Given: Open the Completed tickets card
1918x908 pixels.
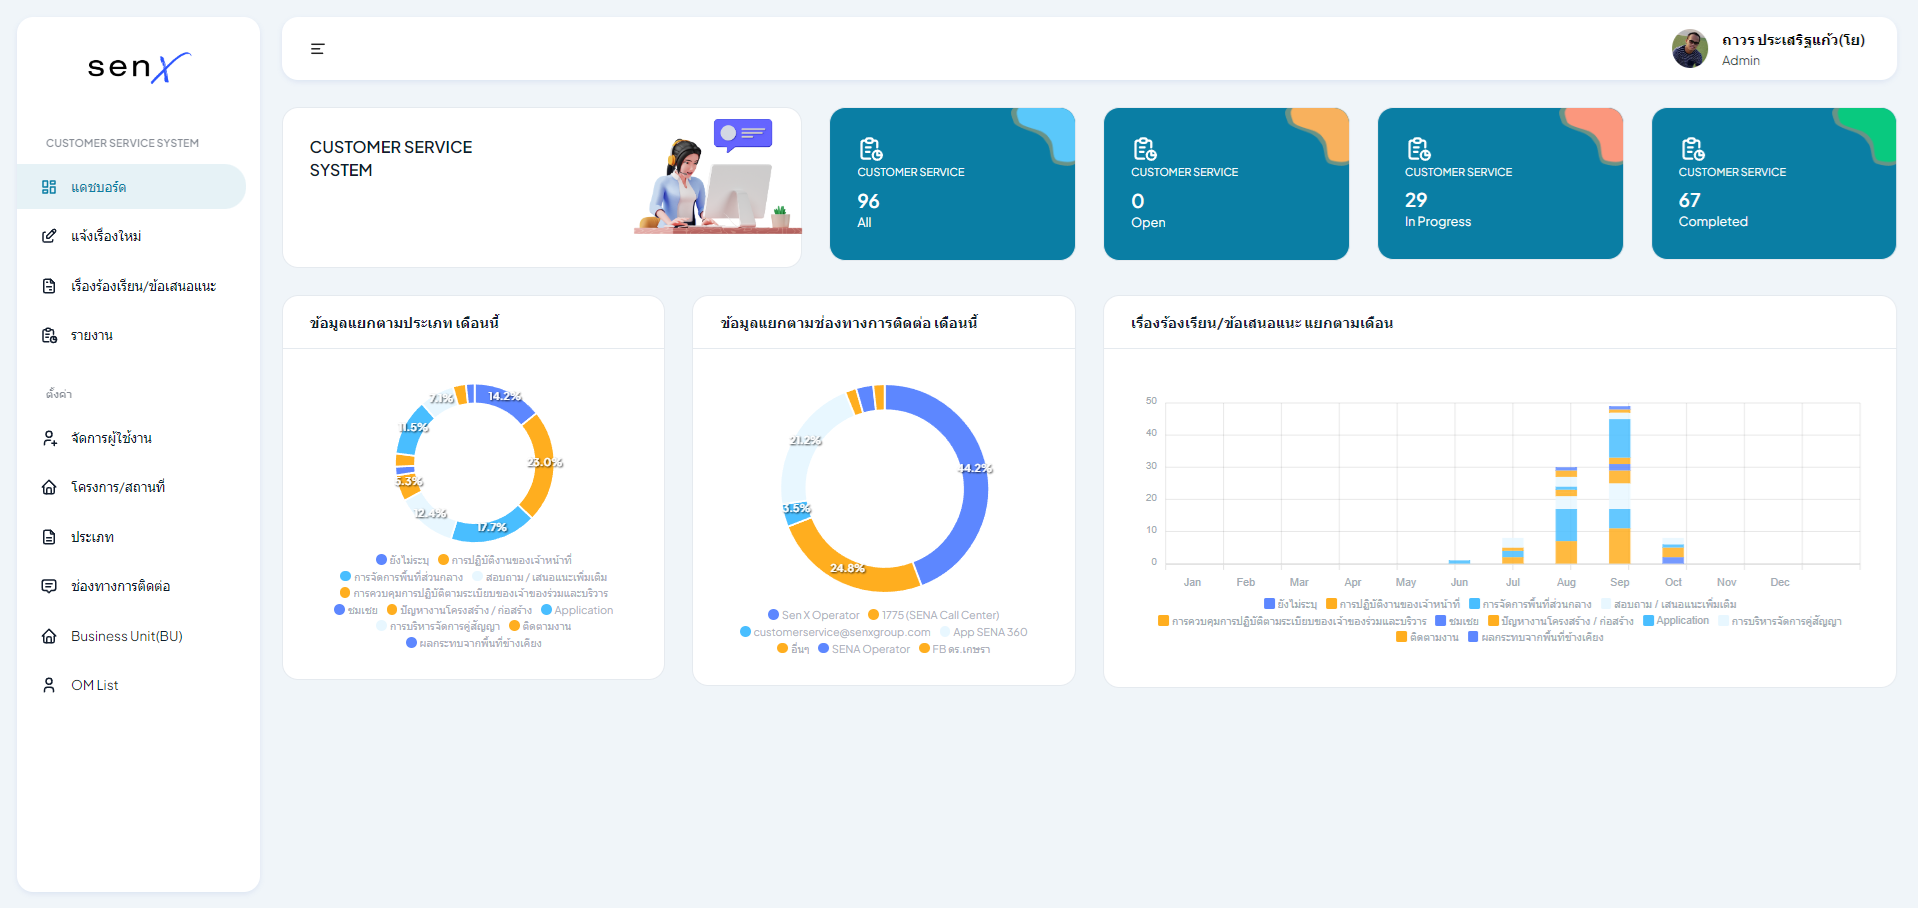Looking at the screenshot, I should pos(1773,184).
